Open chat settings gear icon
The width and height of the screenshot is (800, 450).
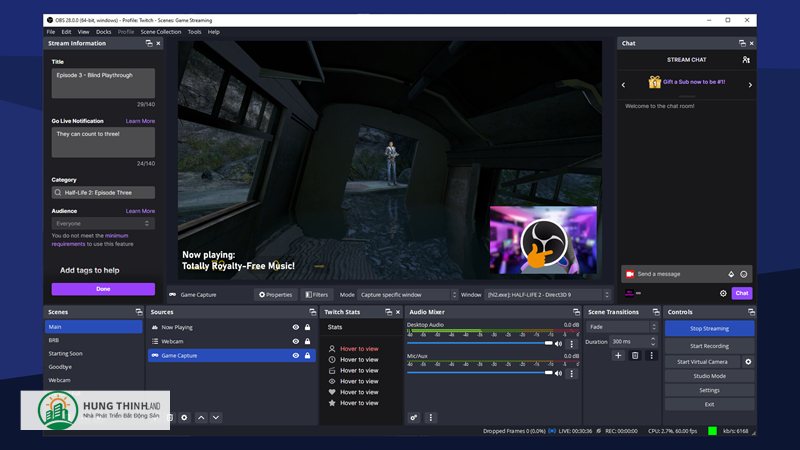(723, 293)
